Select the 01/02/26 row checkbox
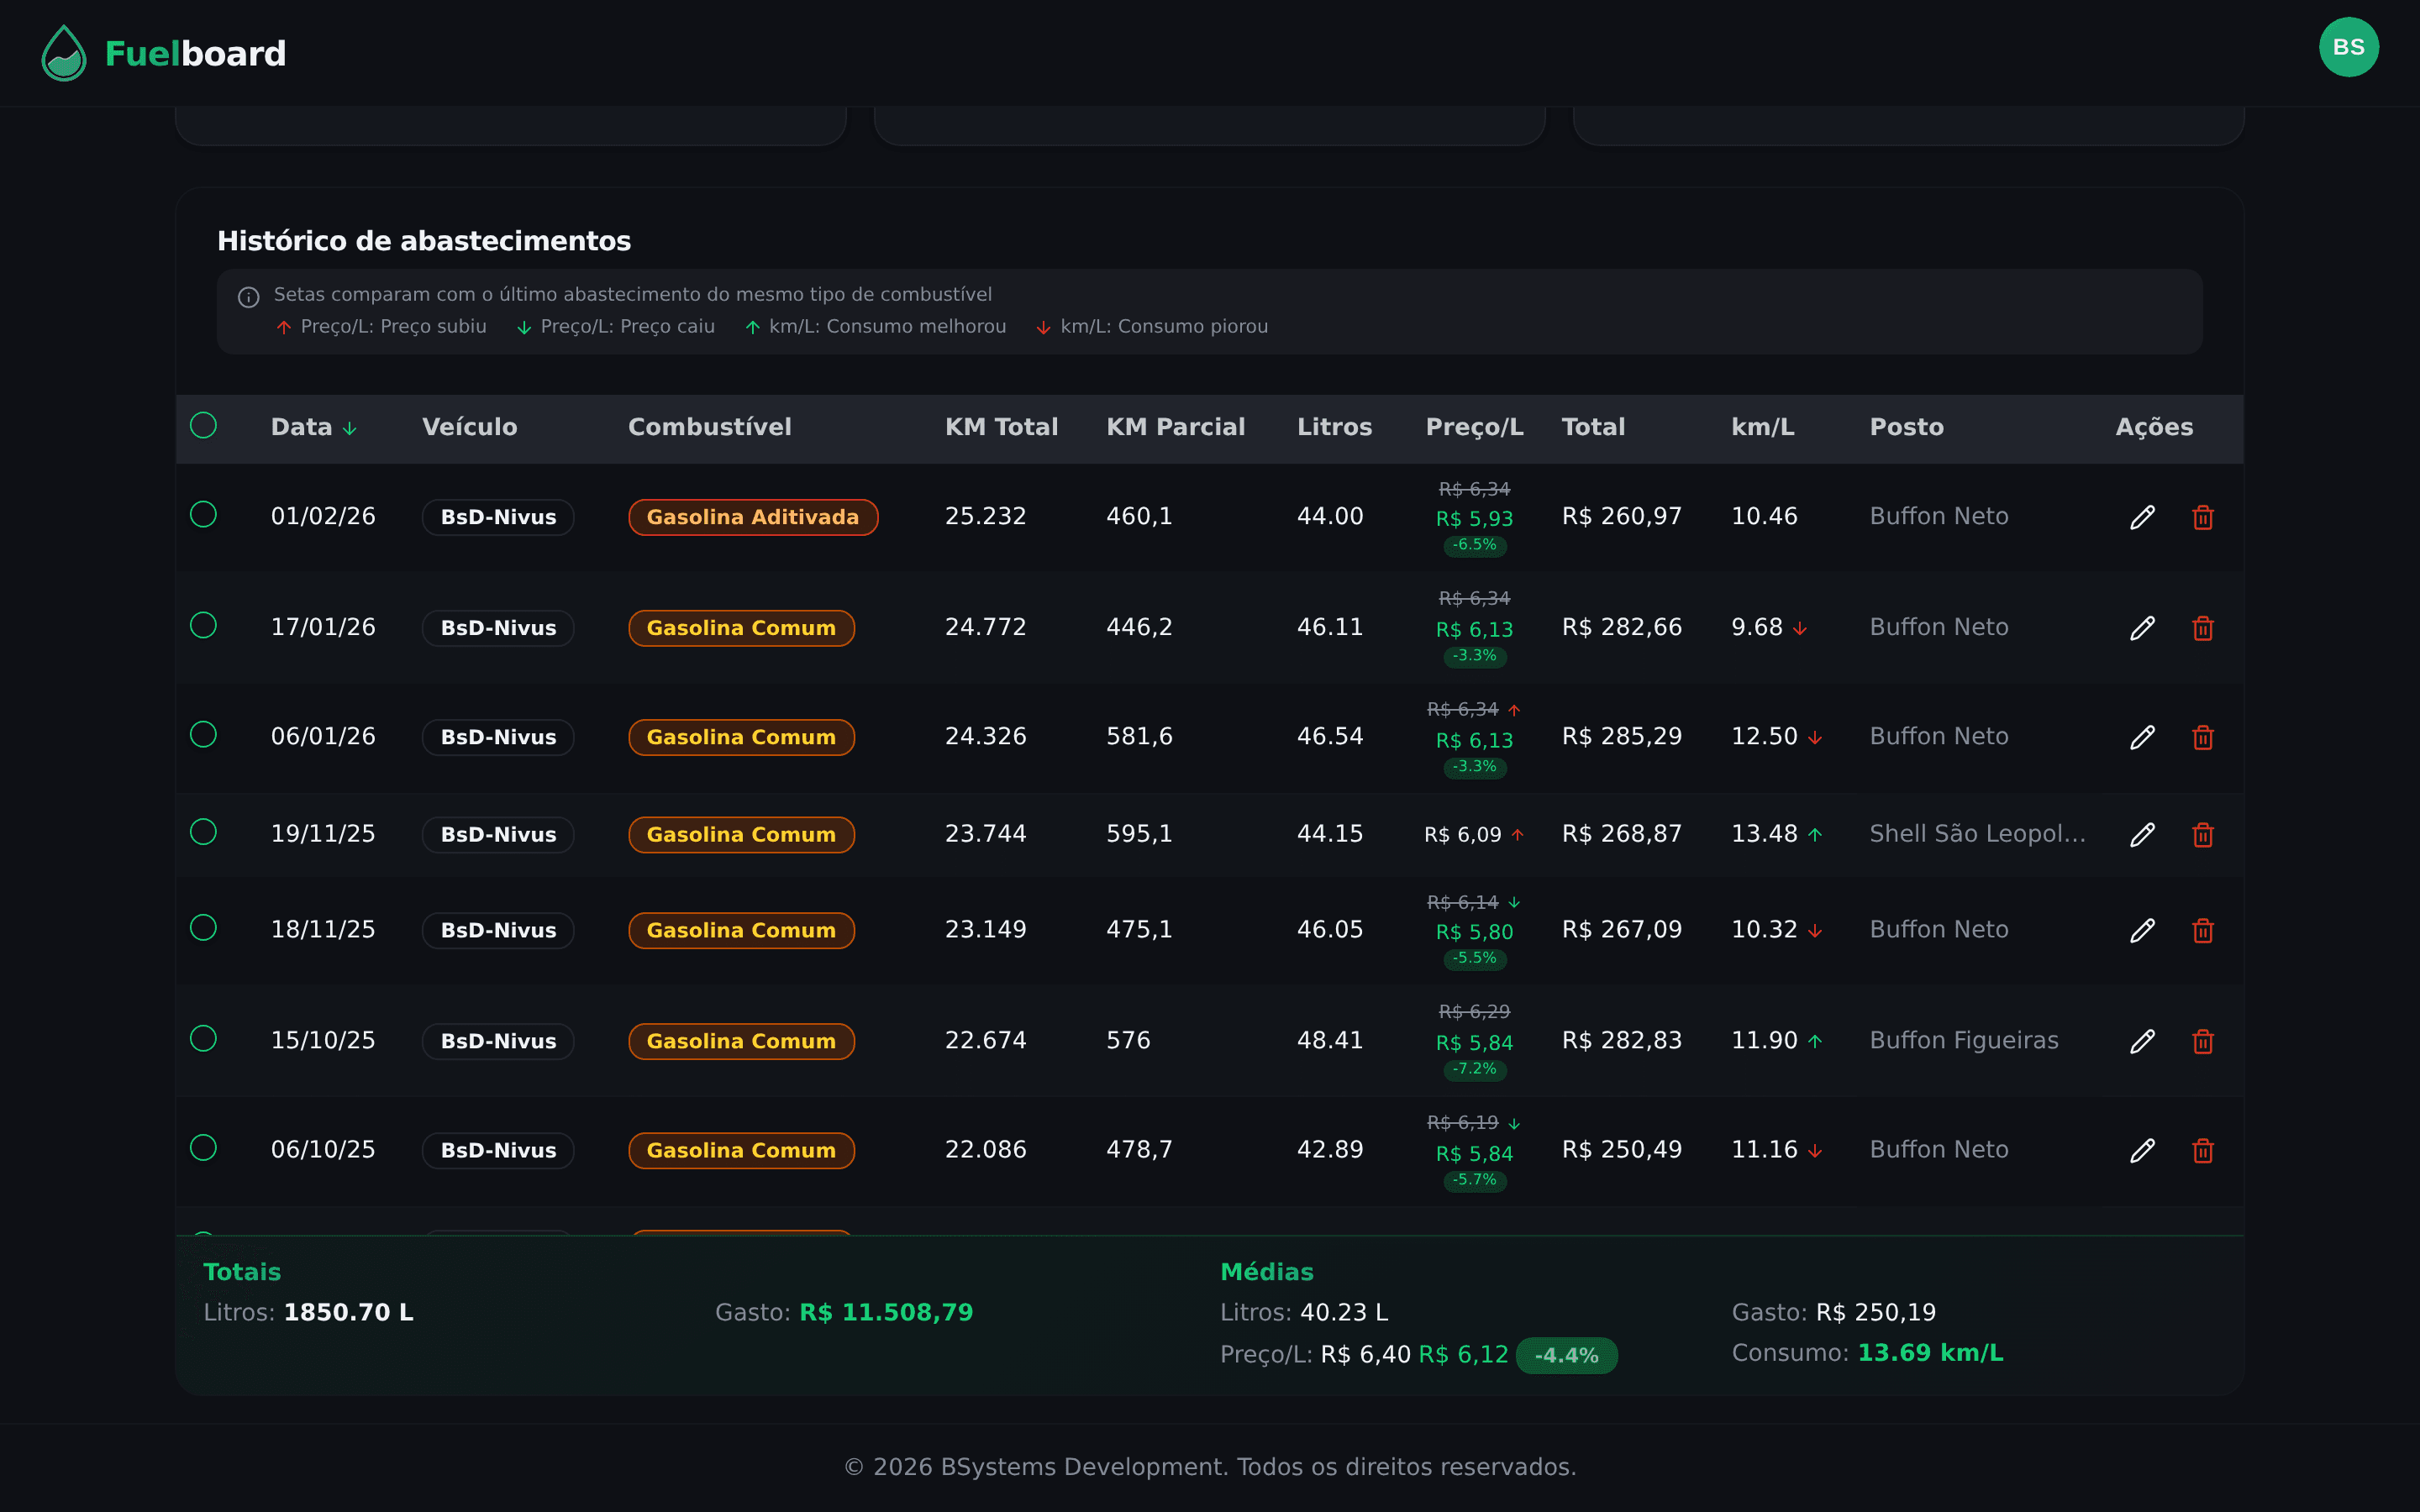The width and height of the screenshot is (2420, 1512). pyautogui.click(x=203, y=514)
